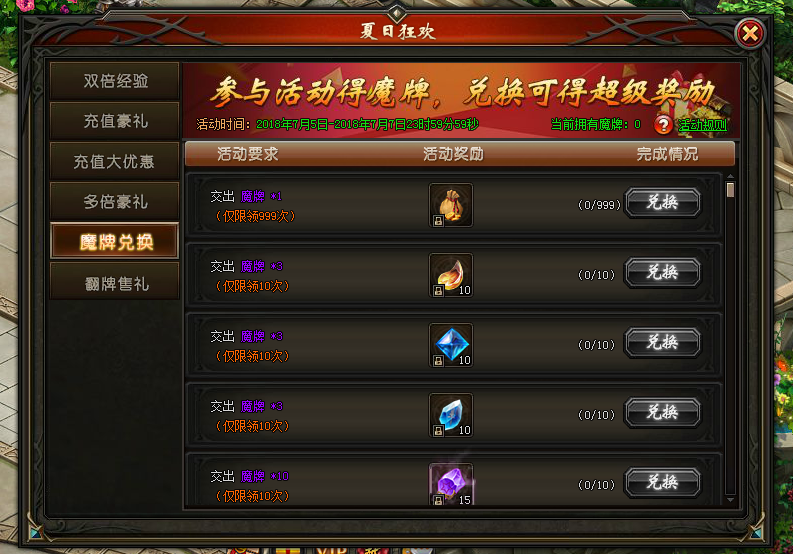This screenshot has height=554, width=793.
Task: Select the 充值大优惠 tab
Action: pyautogui.click(x=115, y=161)
